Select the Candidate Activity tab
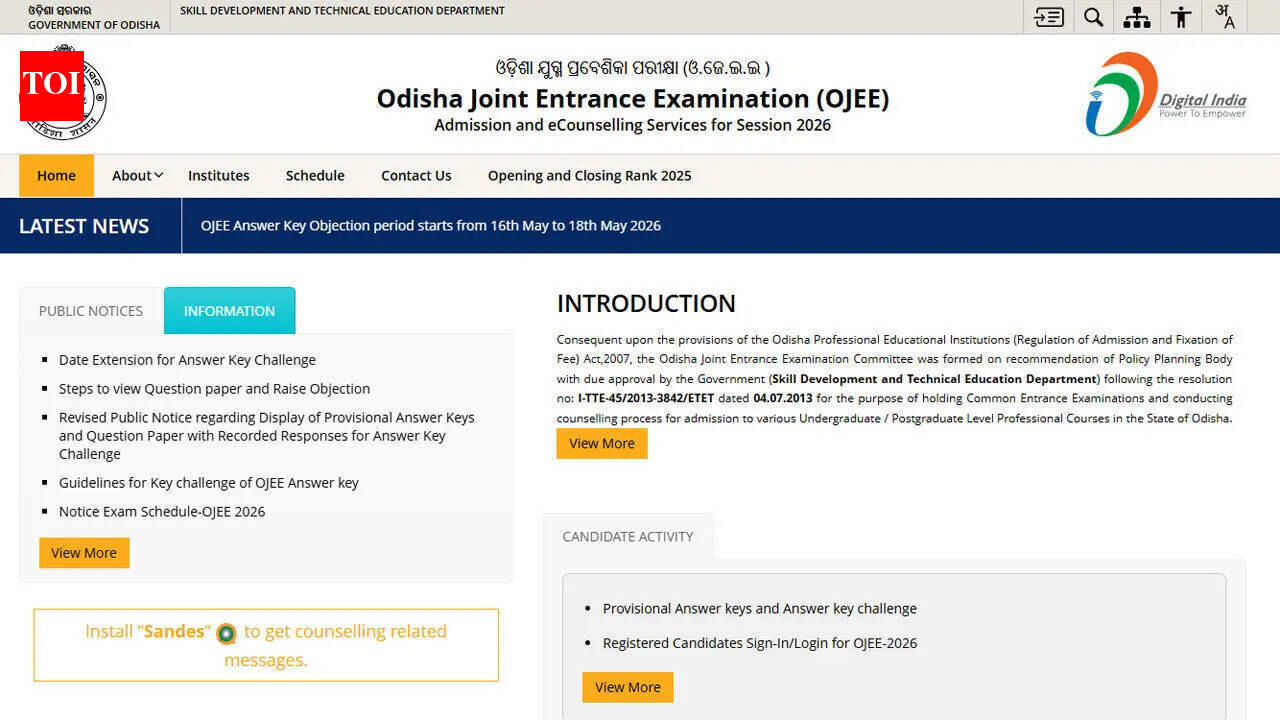Screen dimensions: 1280x720 tap(628, 537)
